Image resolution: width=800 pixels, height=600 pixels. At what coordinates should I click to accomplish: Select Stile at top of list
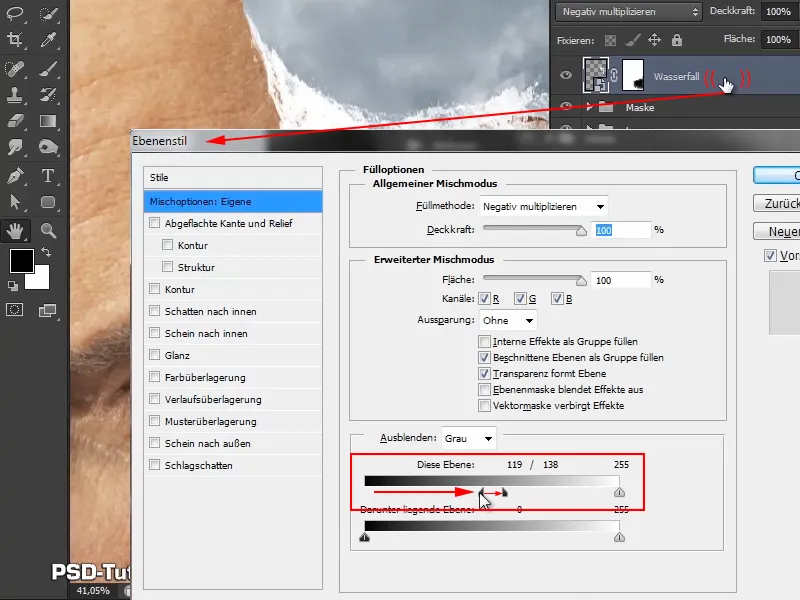(x=233, y=178)
